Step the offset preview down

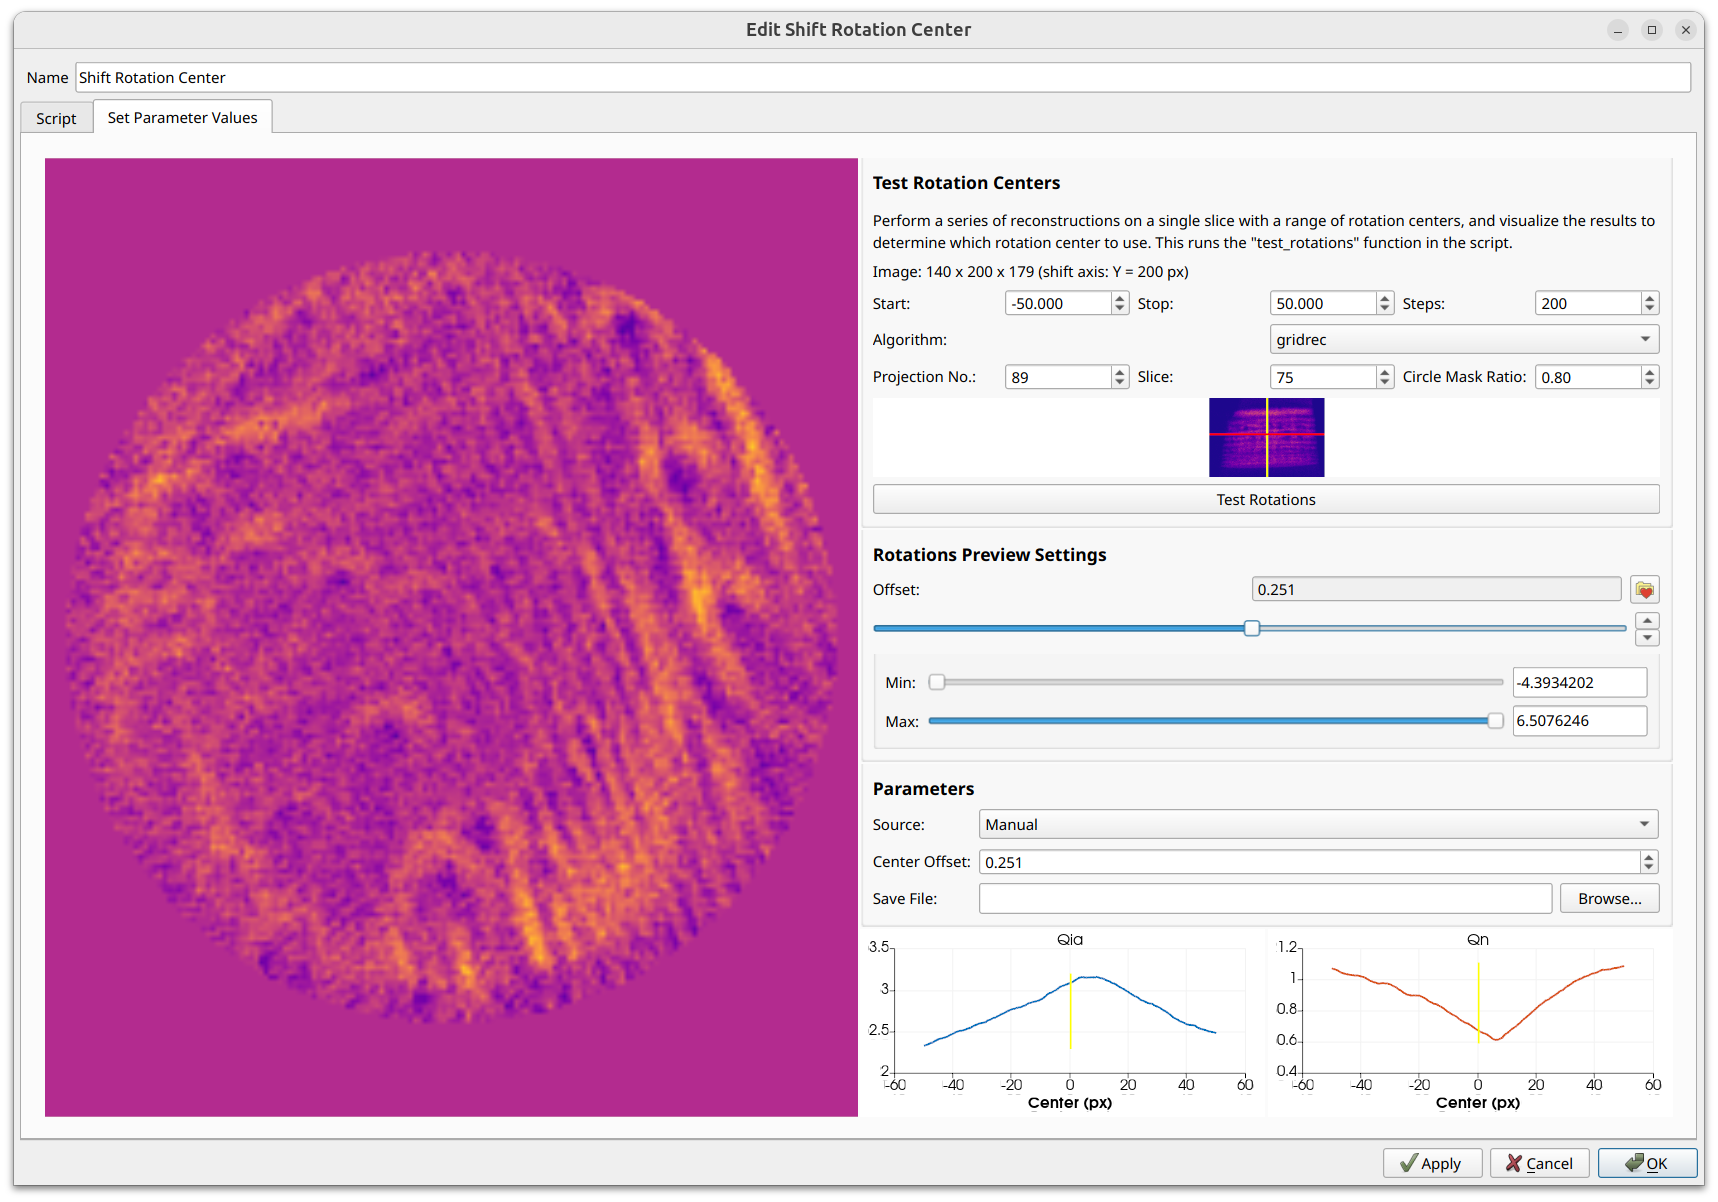tap(1647, 638)
